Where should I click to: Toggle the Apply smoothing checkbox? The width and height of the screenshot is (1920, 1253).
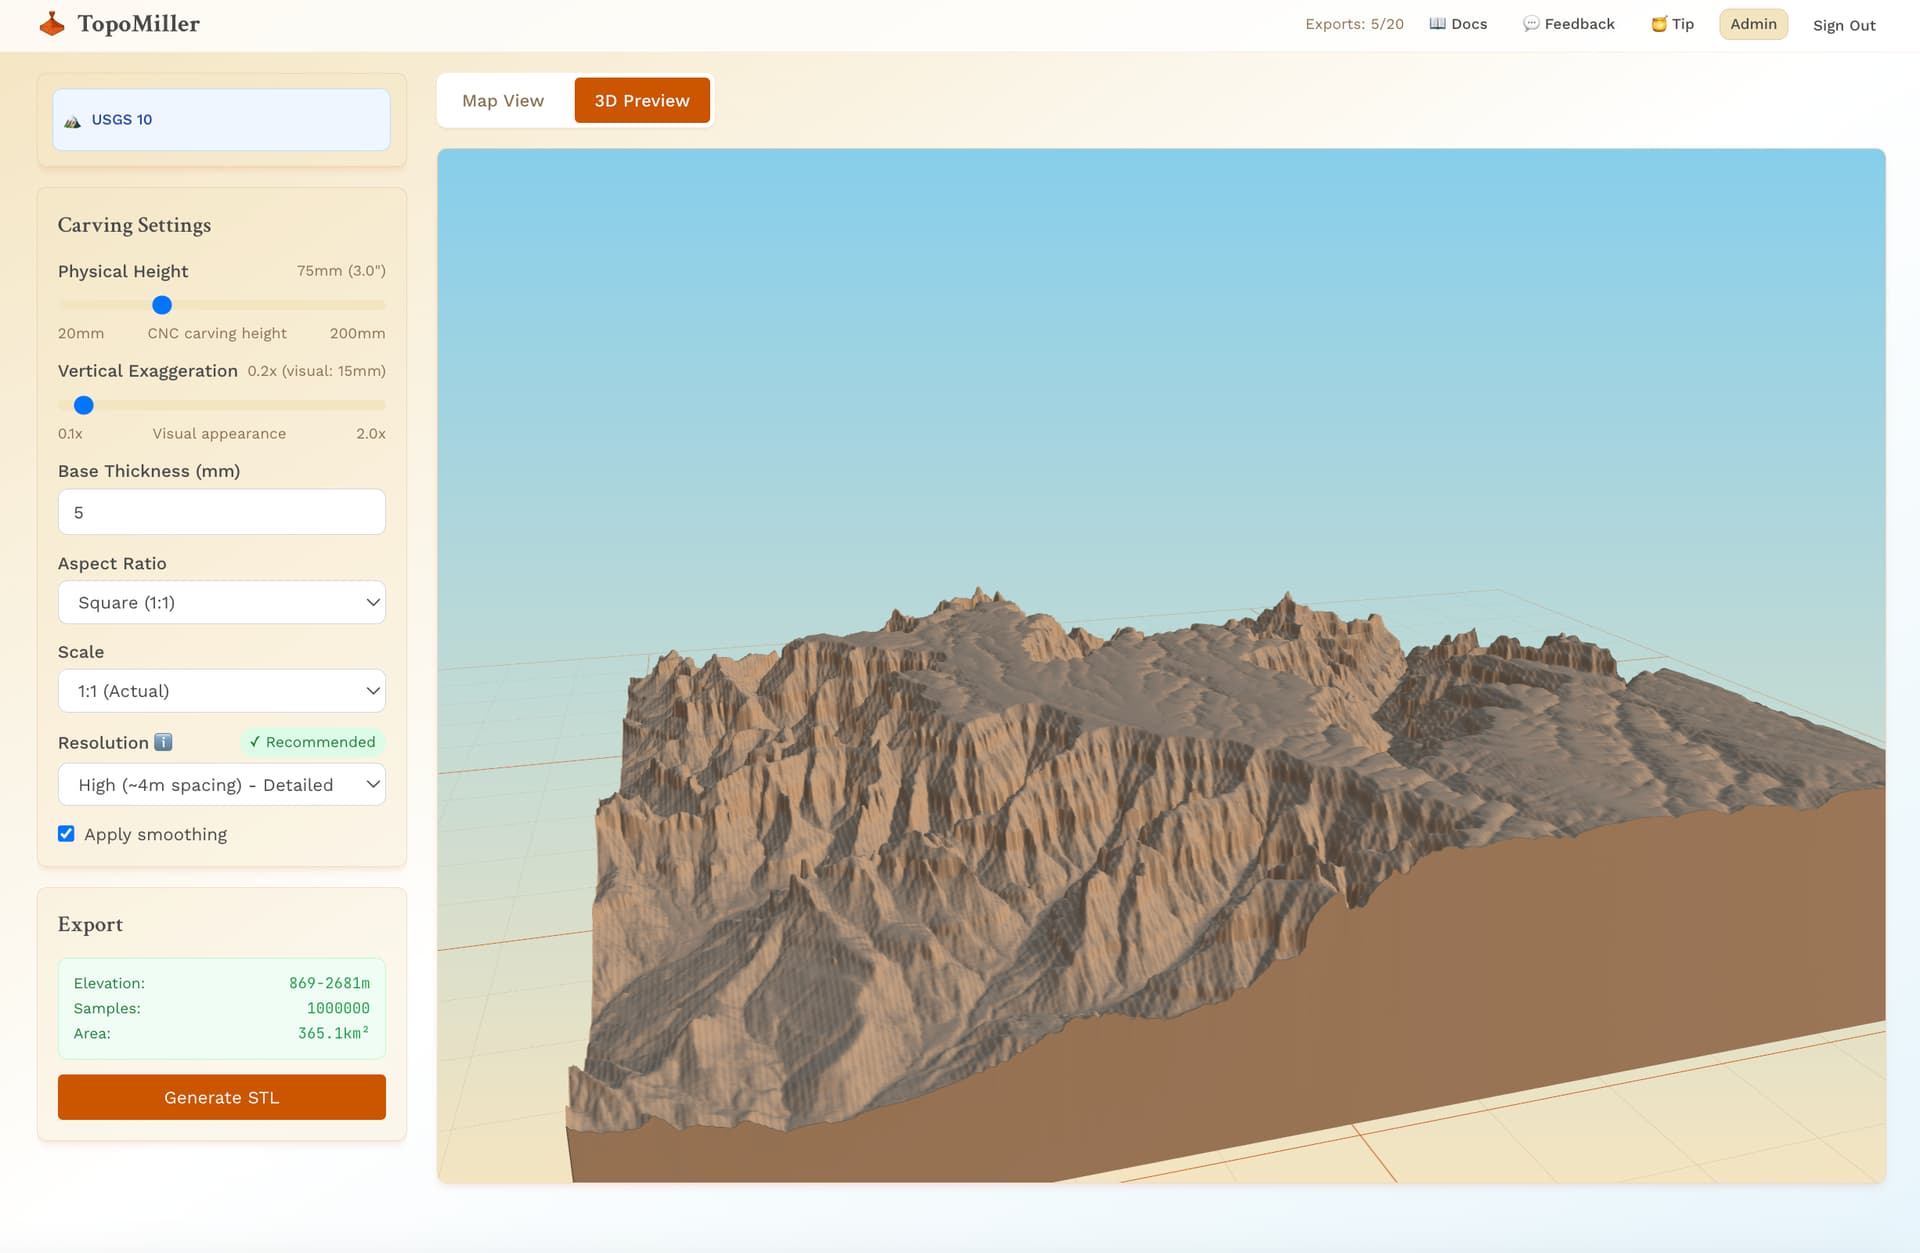(x=66, y=834)
